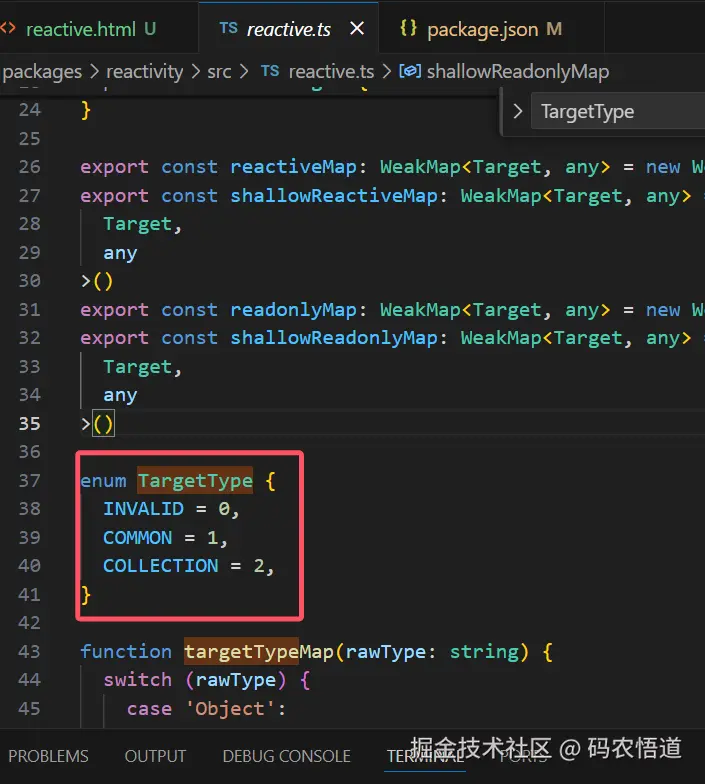This screenshot has width=705, height=784.
Task: Click line number 35 in the gutter
Action: coord(30,424)
